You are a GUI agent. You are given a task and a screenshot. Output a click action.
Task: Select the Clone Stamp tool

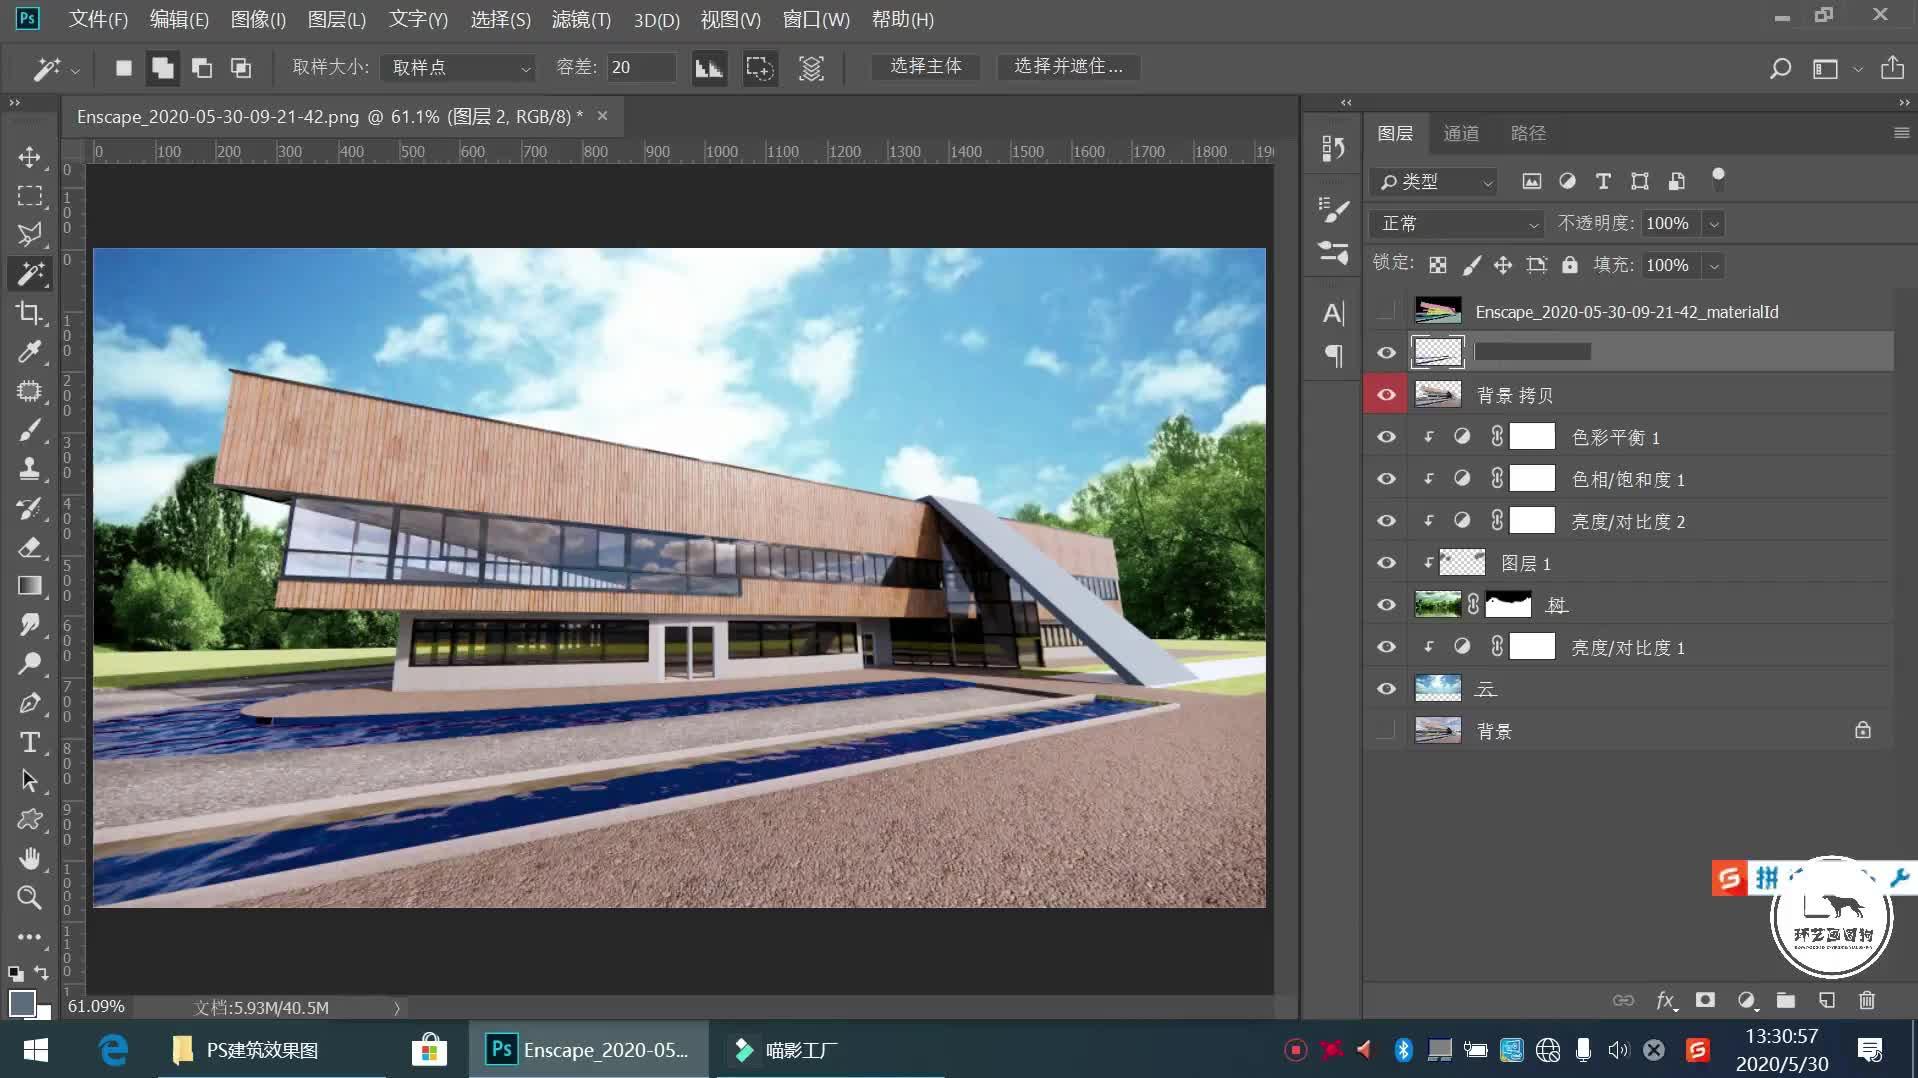(29, 469)
